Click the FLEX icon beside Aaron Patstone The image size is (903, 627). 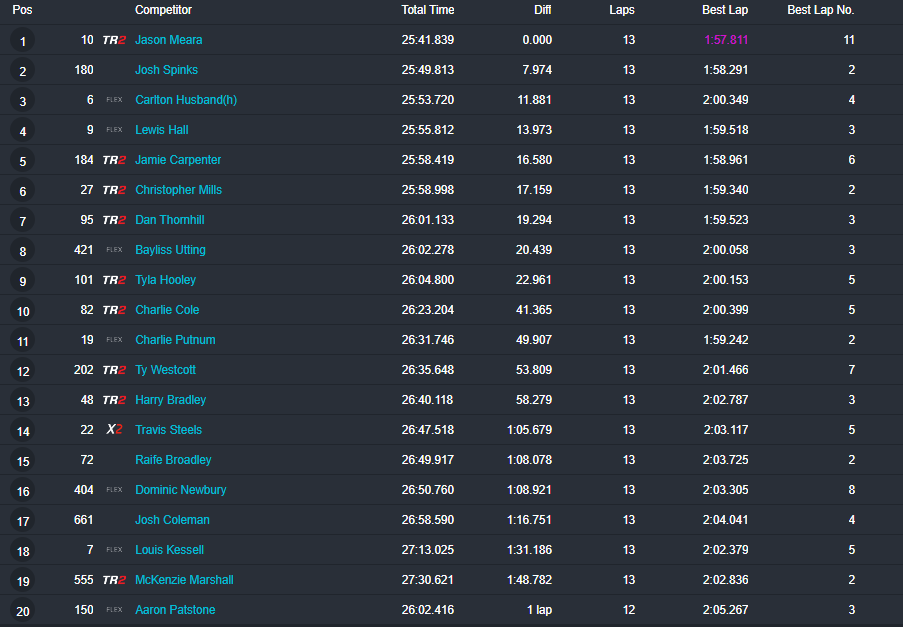coord(114,610)
